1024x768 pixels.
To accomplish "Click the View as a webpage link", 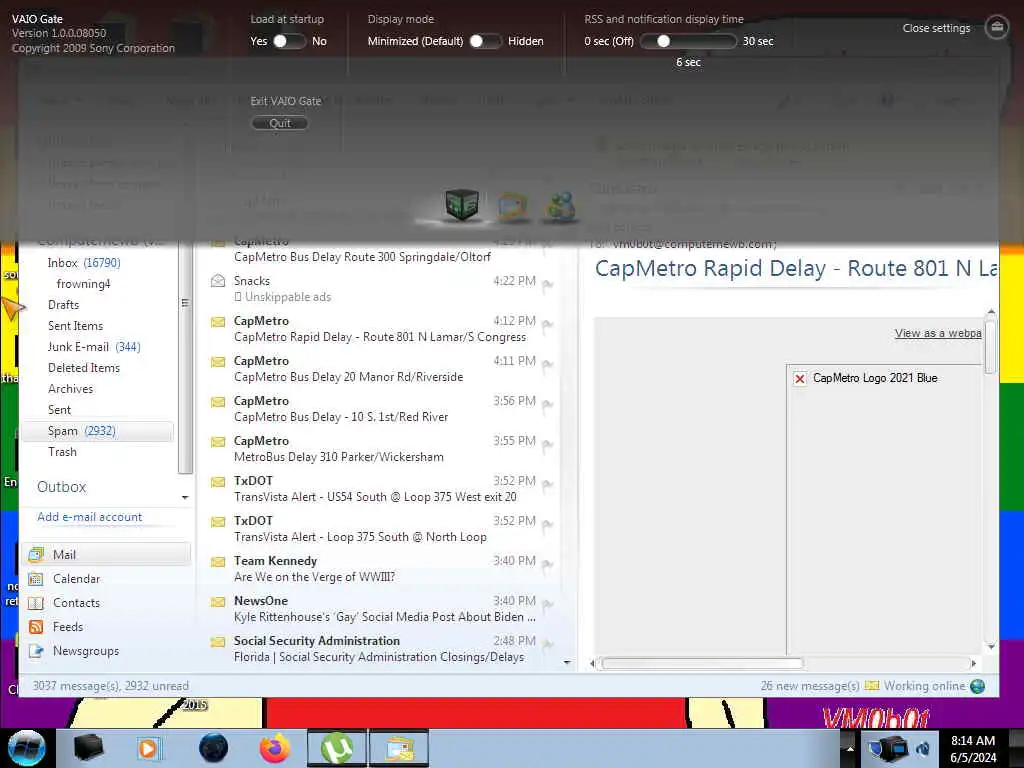I will 938,333.
